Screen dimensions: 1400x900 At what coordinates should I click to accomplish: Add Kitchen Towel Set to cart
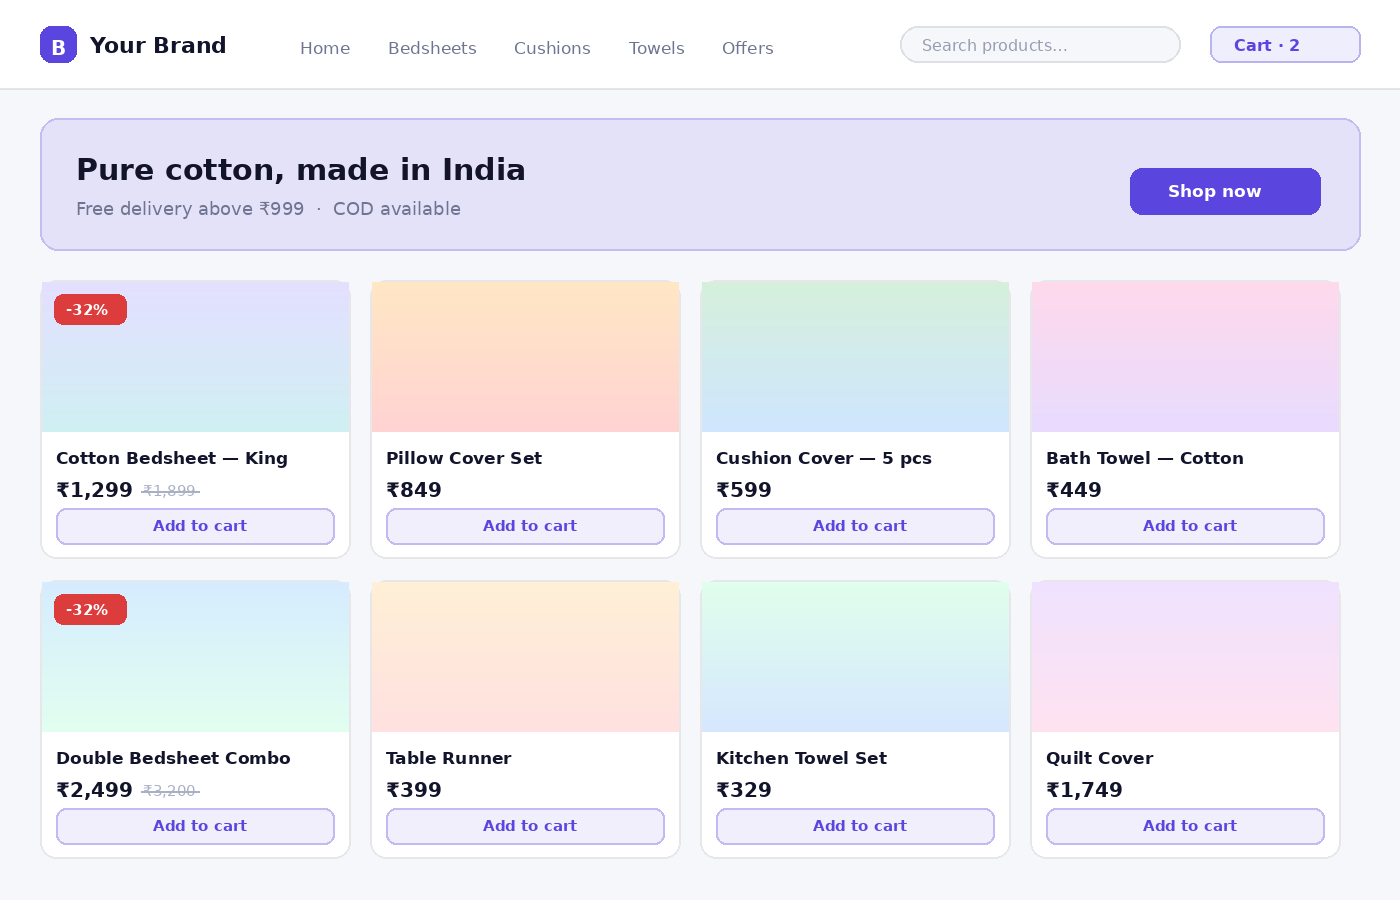click(x=855, y=826)
